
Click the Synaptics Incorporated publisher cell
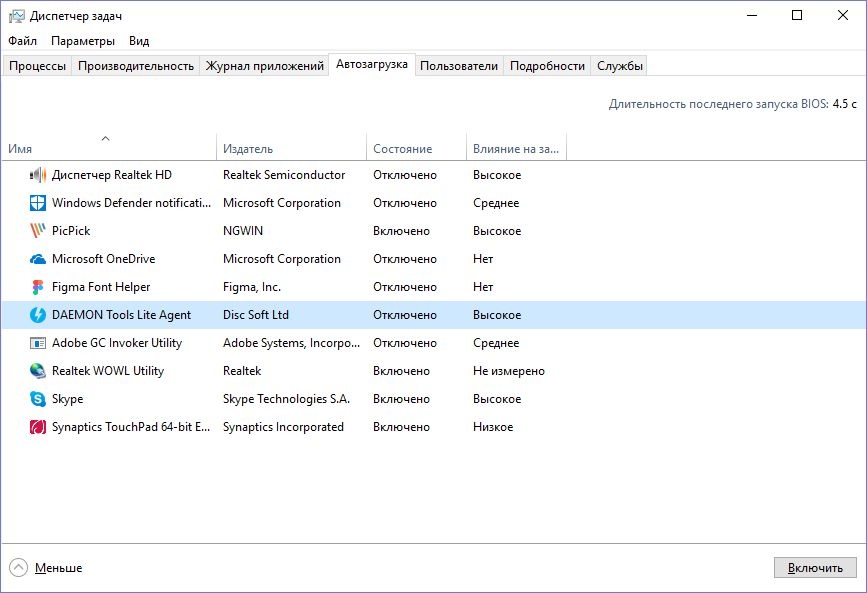click(283, 427)
